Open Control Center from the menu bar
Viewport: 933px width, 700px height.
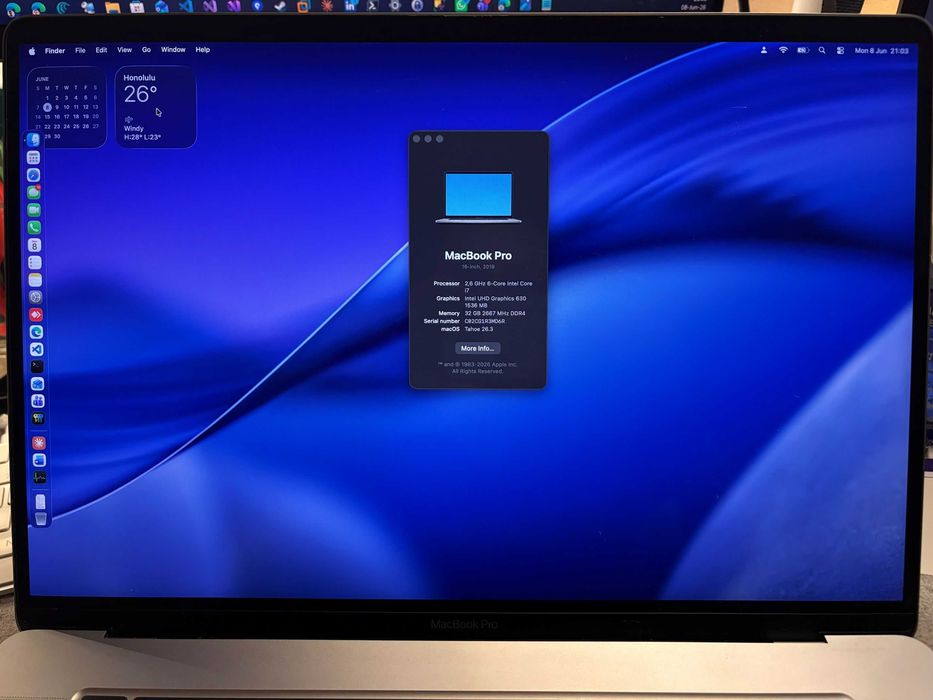pyautogui.click(x=840, y=51)
